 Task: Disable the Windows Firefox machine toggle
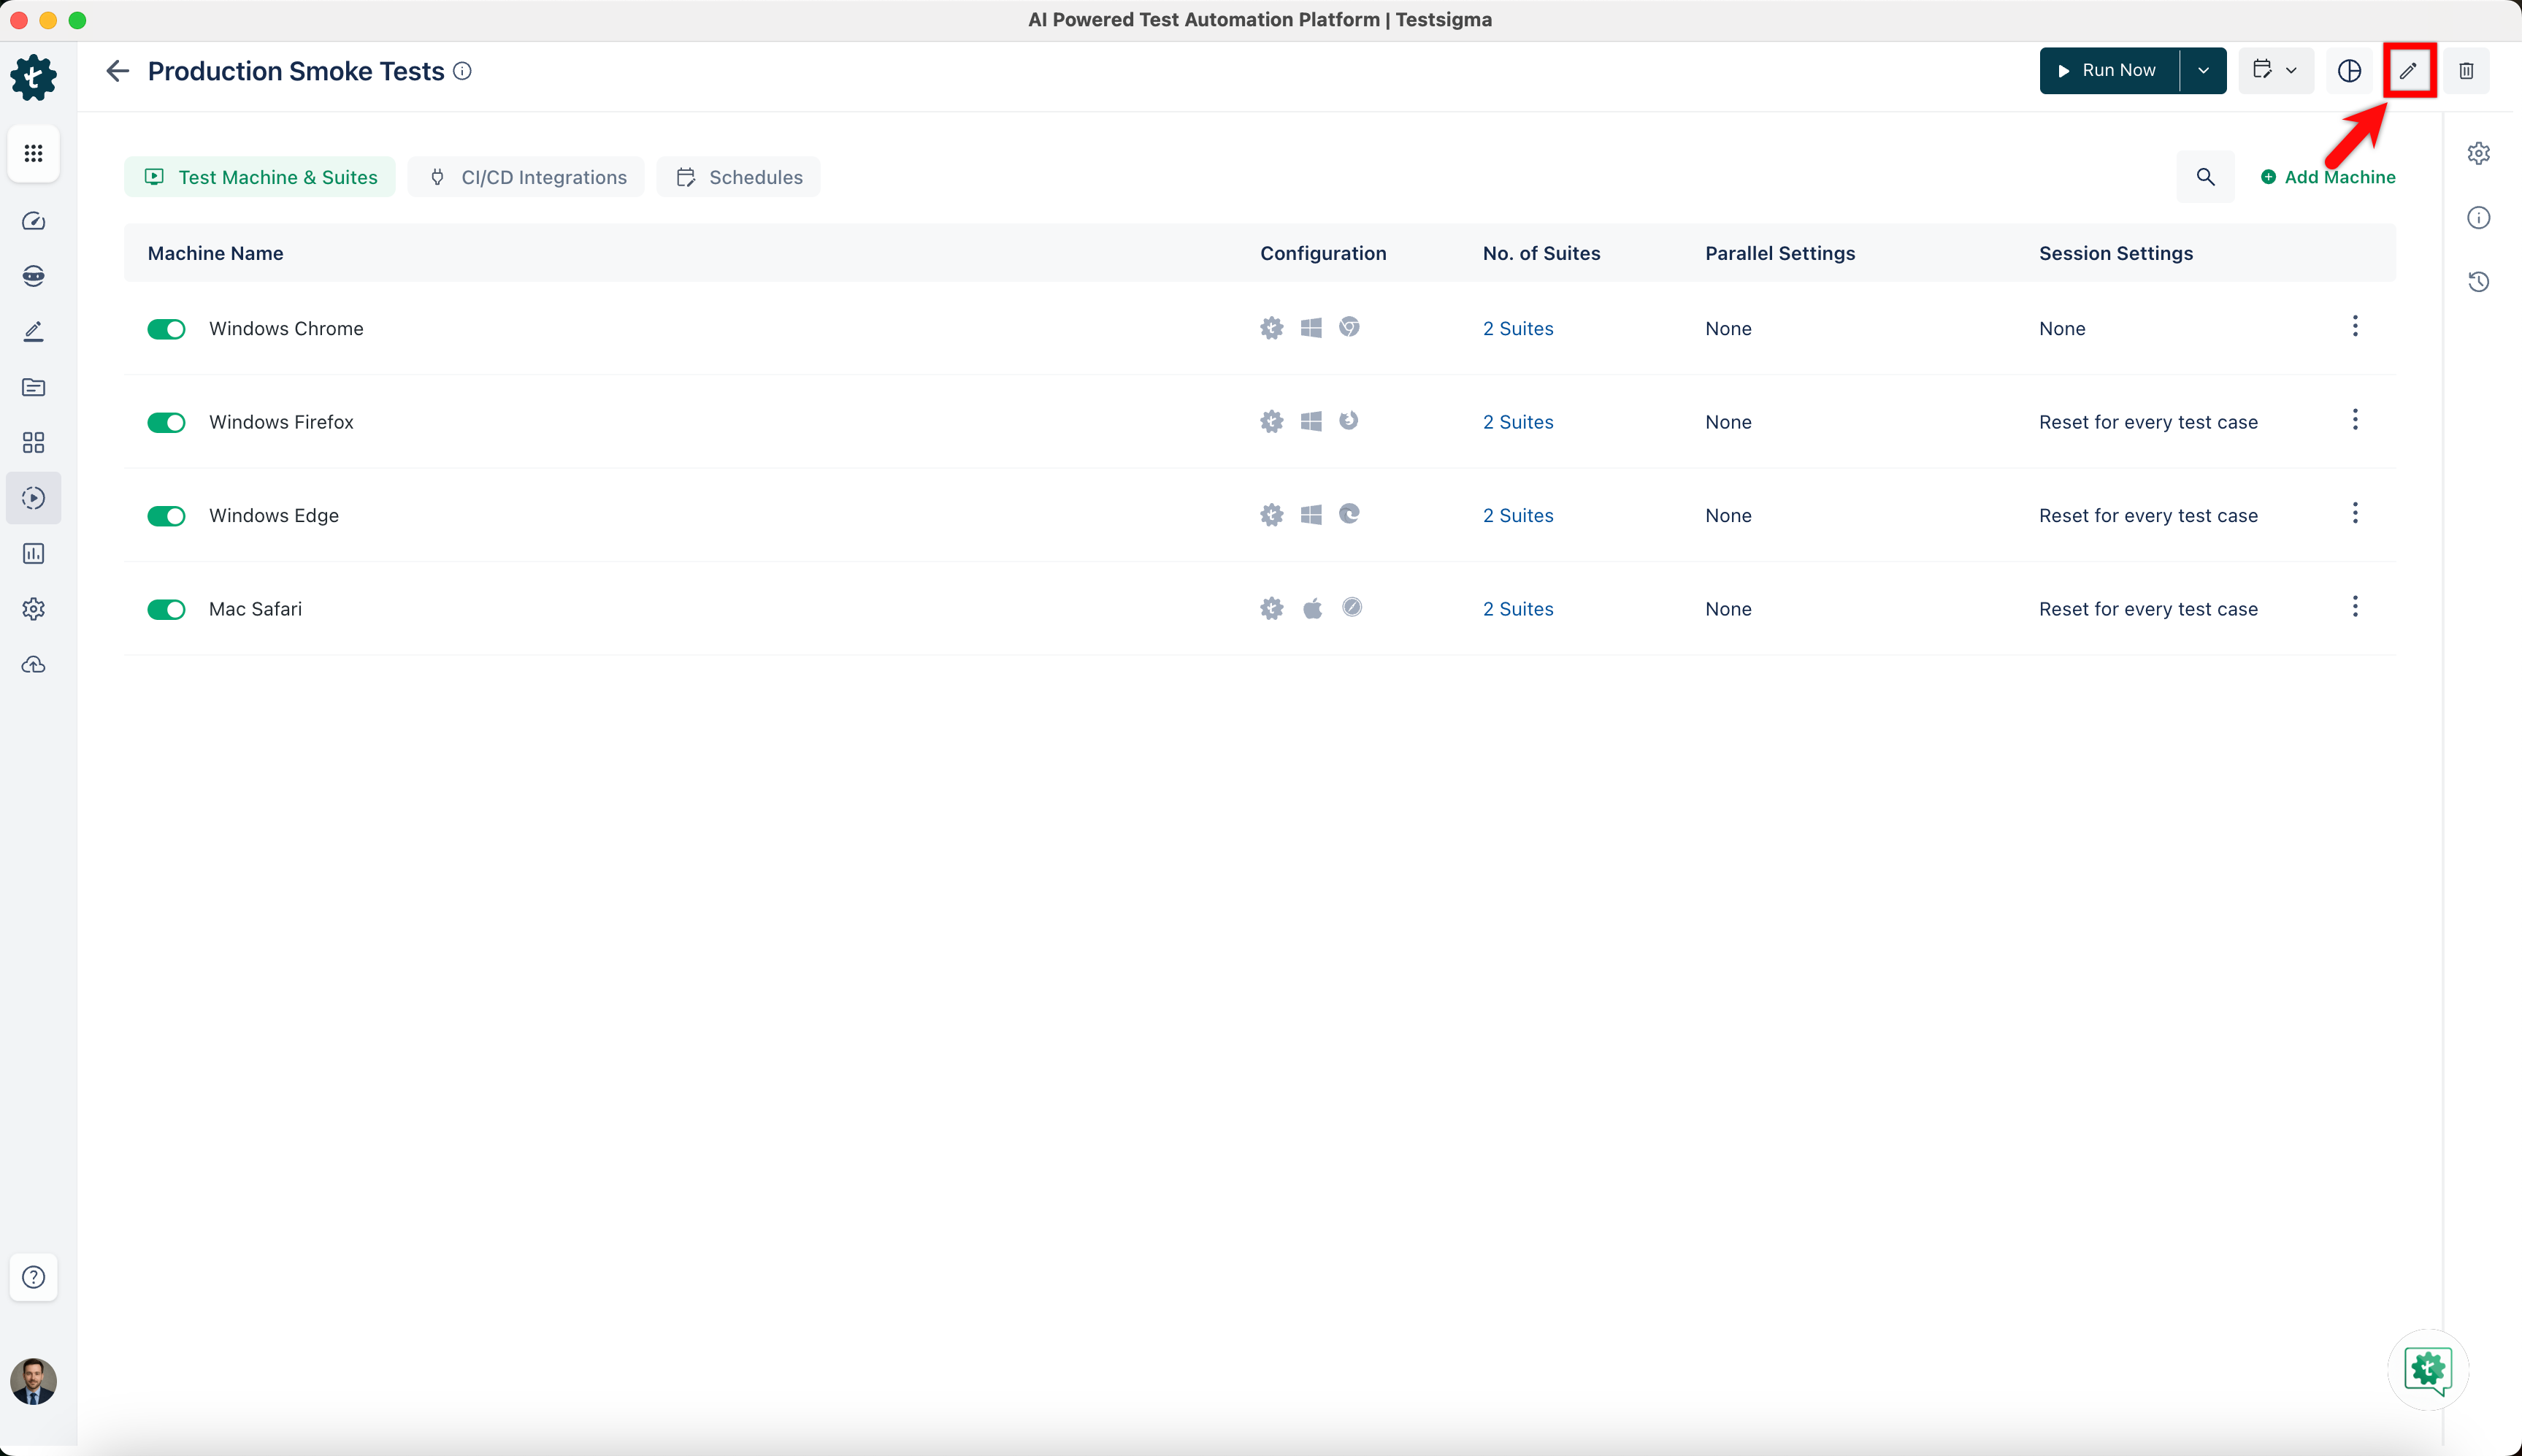(166, 423)
